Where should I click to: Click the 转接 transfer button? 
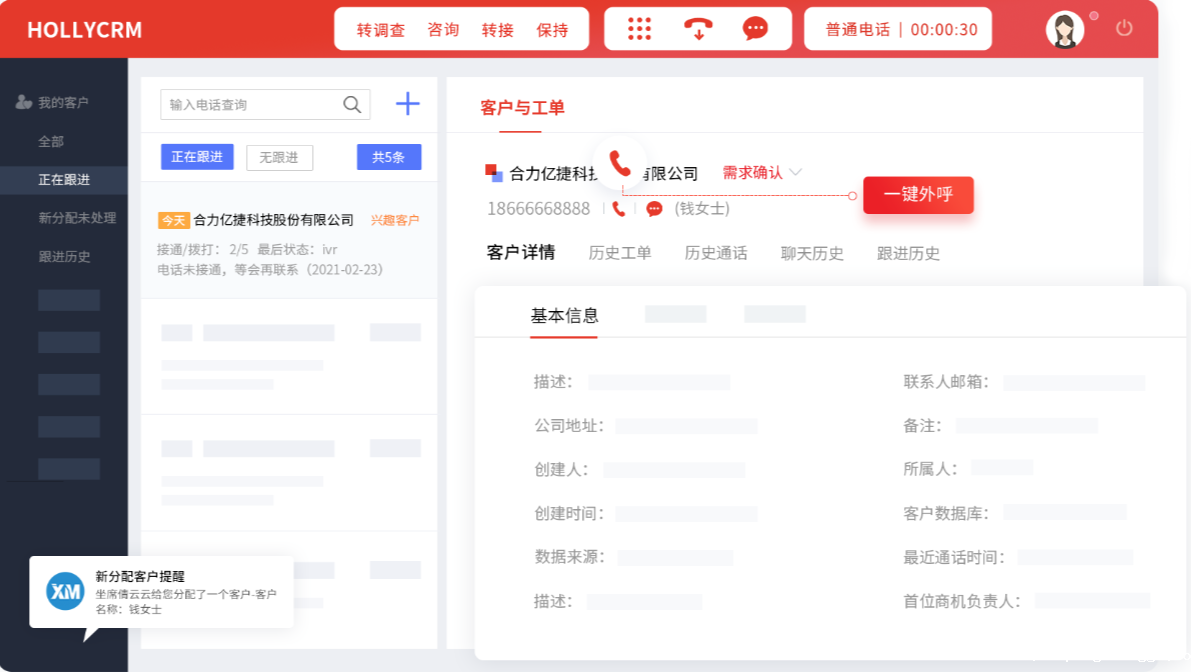497,30
